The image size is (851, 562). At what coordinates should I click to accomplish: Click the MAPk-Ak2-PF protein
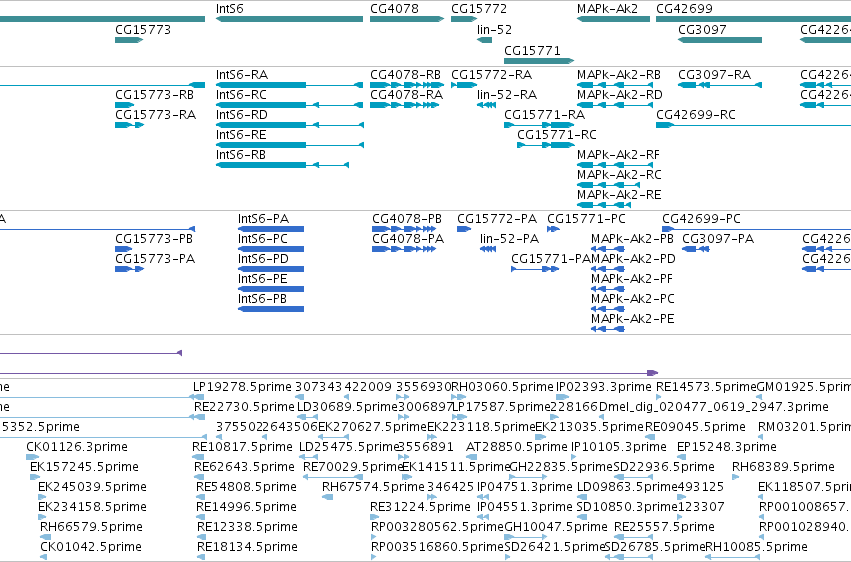[x=632, y=279]
